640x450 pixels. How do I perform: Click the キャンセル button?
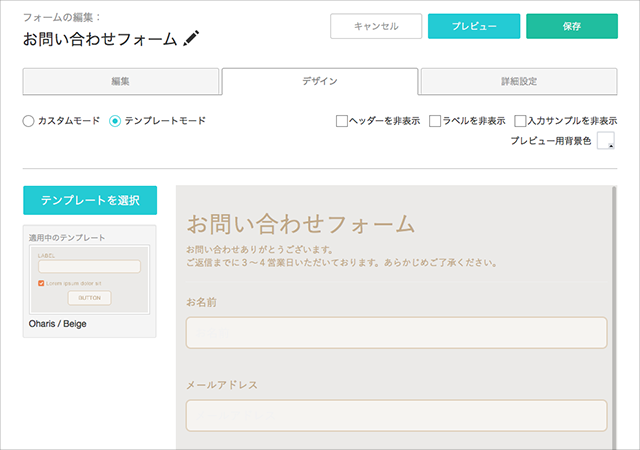[x=376, y=26]
